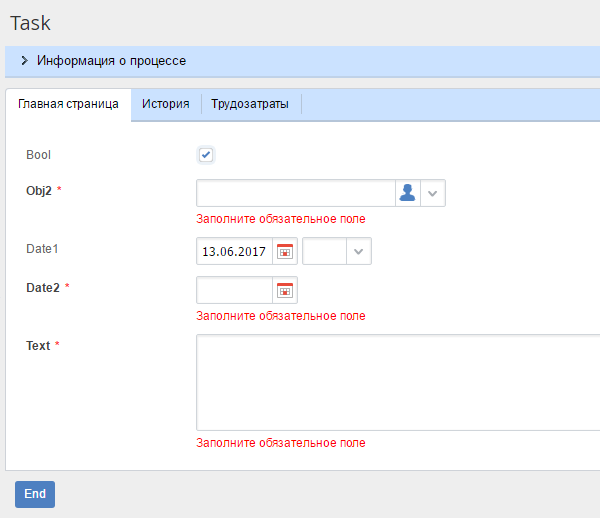Open the Date1 calendar picker icon
The image size is (600, 518).
coord(285,252)
